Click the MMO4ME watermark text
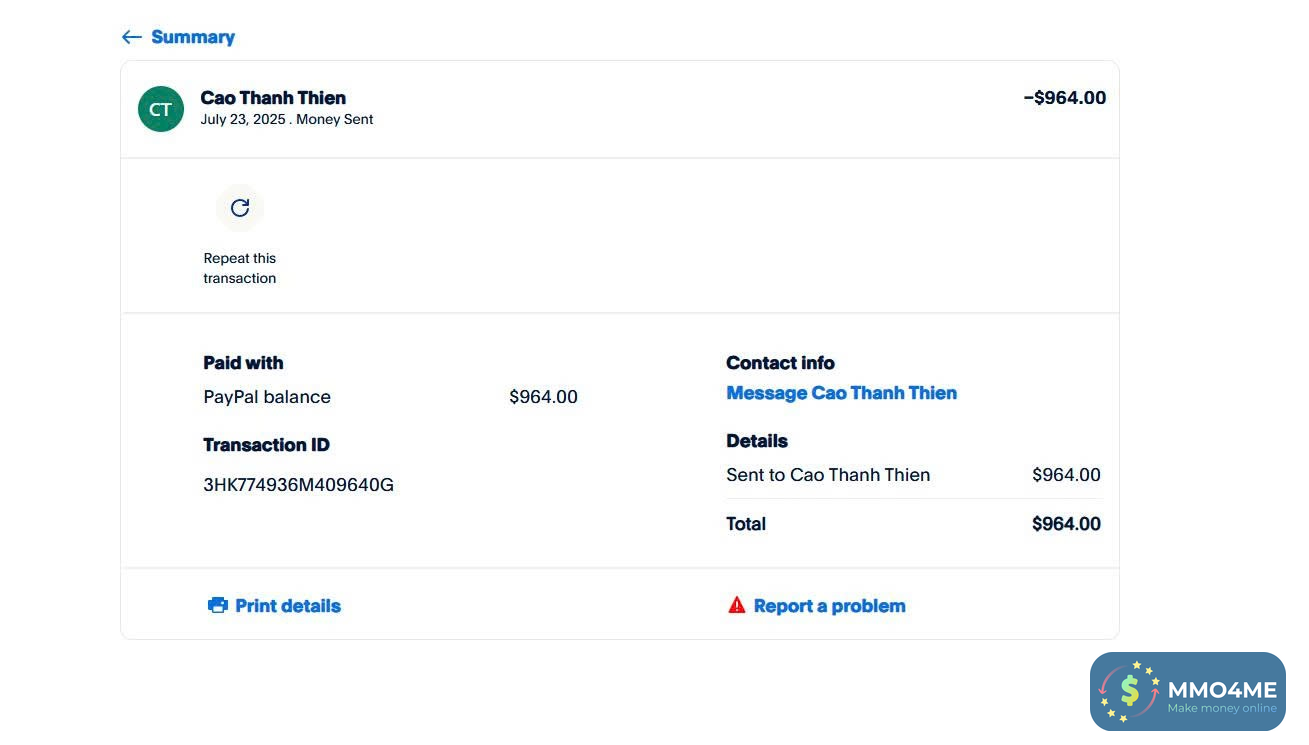 click(1222, 690)
